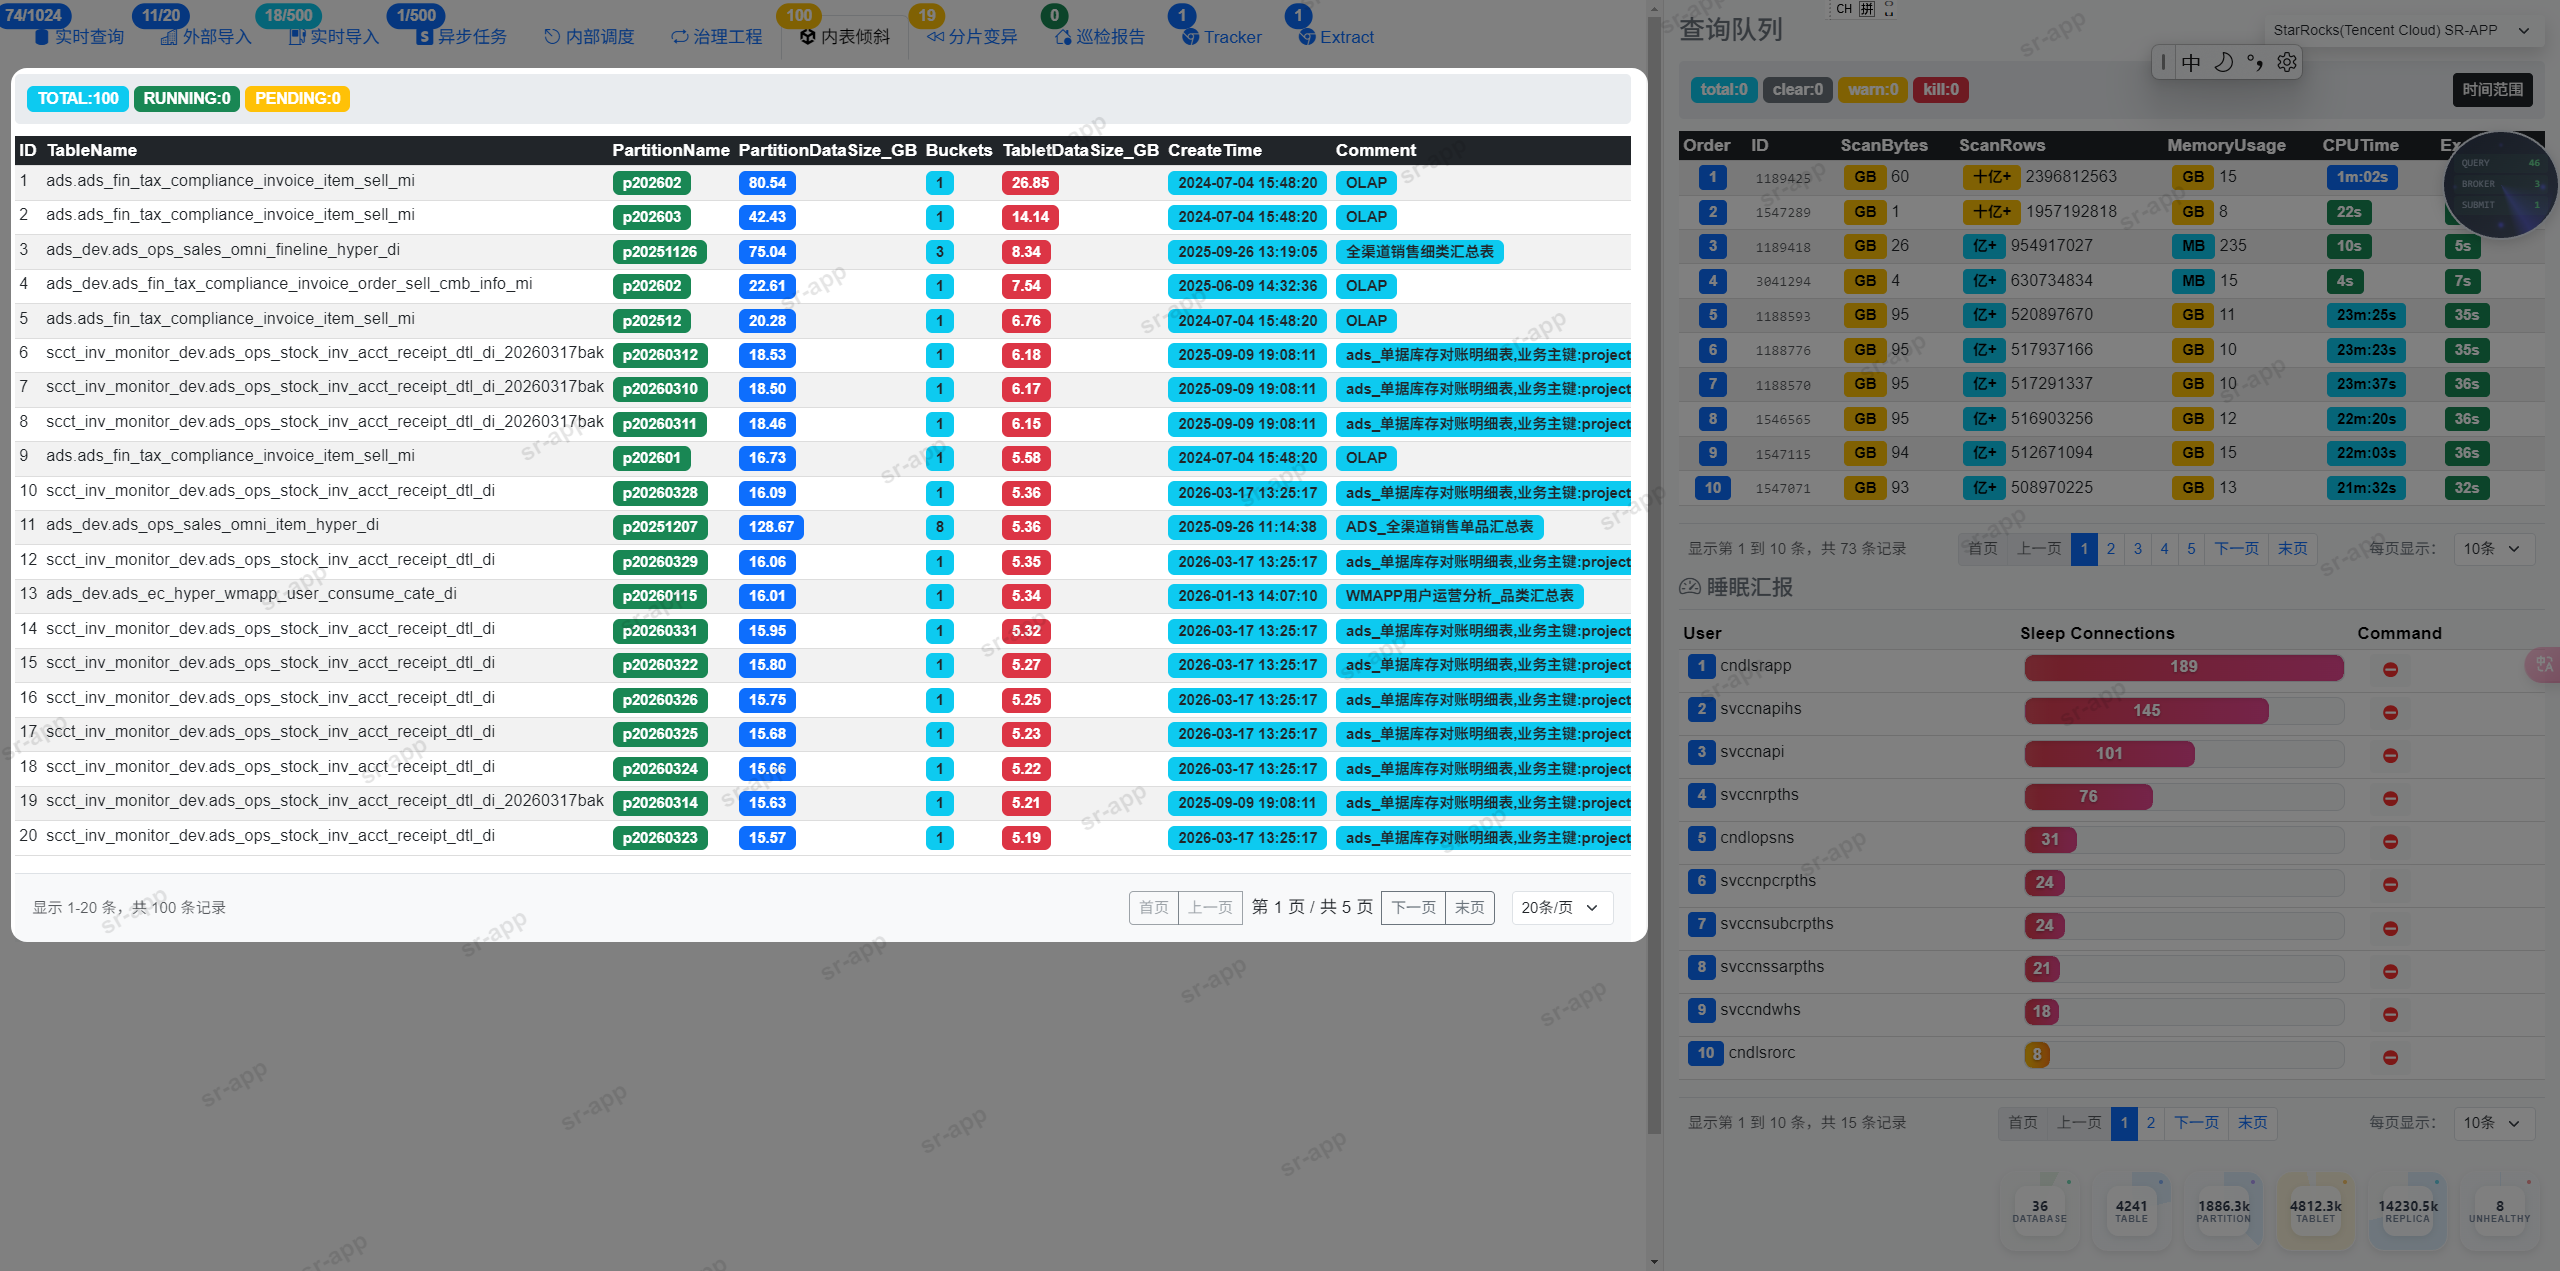The width and height of the screenshot is (2560, 1271).
Task: Click the 189 sleep connections bar
Action: pyautogui.click(x=2183, y=667)
